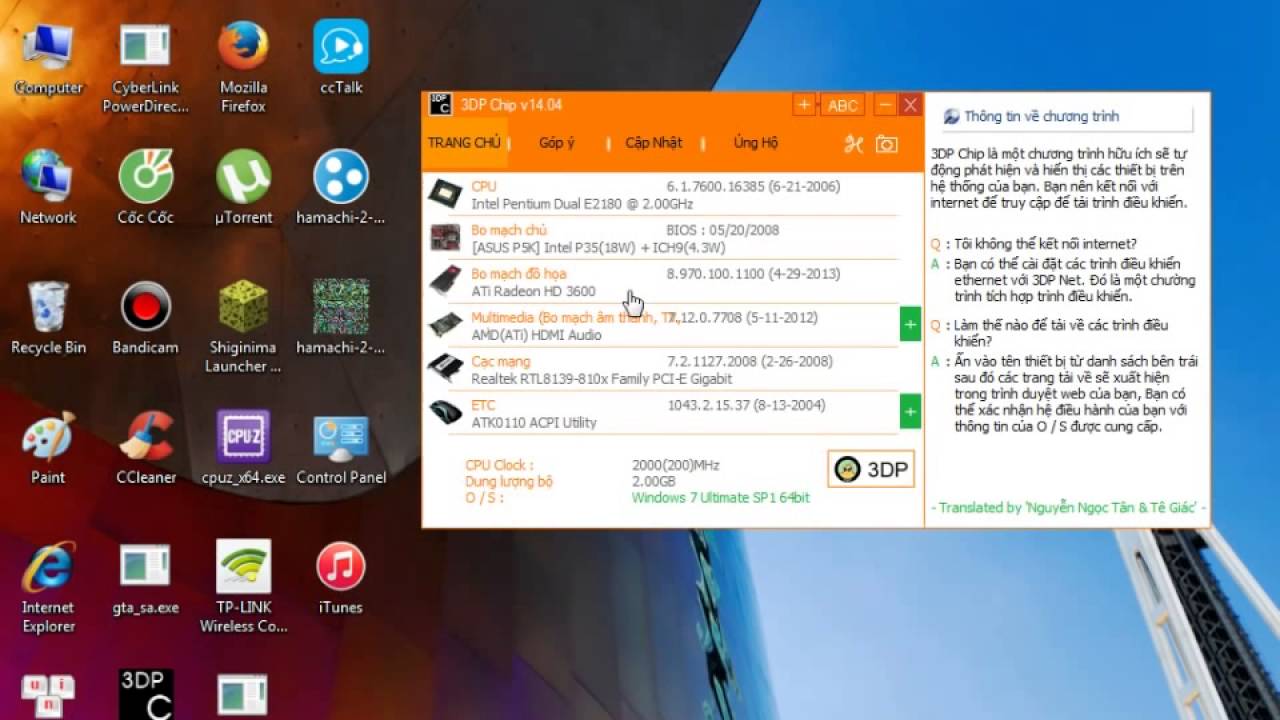Click Realtek RTL8139-810x Family text
This screenshot has width=1280, height=720.
[601, 379]
